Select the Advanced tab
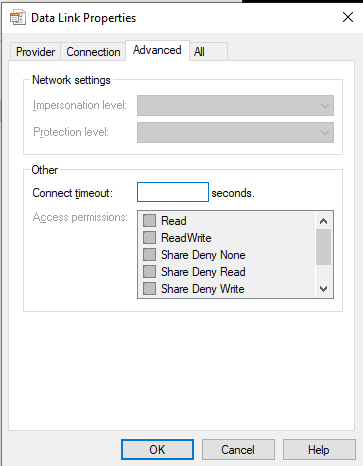Viewport: 363px width, 466px height. pos(157,50)
